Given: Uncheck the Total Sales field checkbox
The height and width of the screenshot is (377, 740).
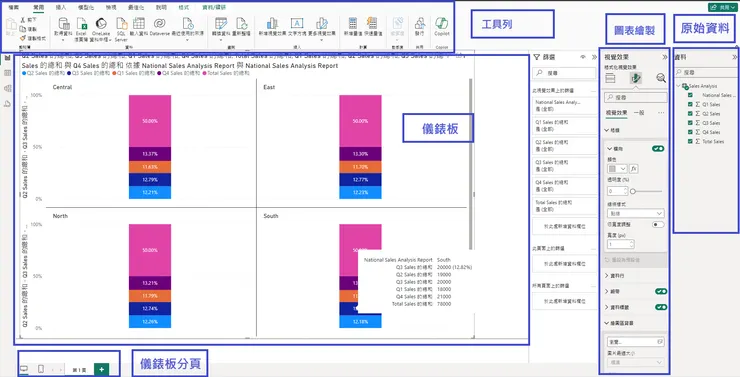Looking at the screenshot, I should coord(690,141).
